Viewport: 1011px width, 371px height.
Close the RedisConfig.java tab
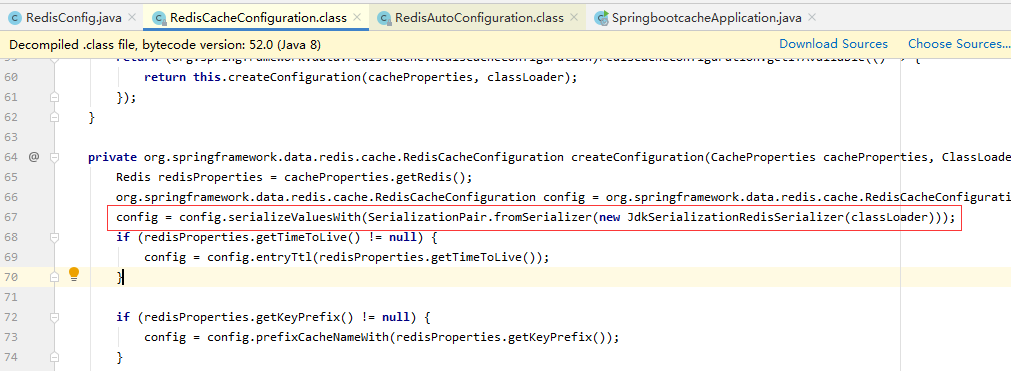132,17
